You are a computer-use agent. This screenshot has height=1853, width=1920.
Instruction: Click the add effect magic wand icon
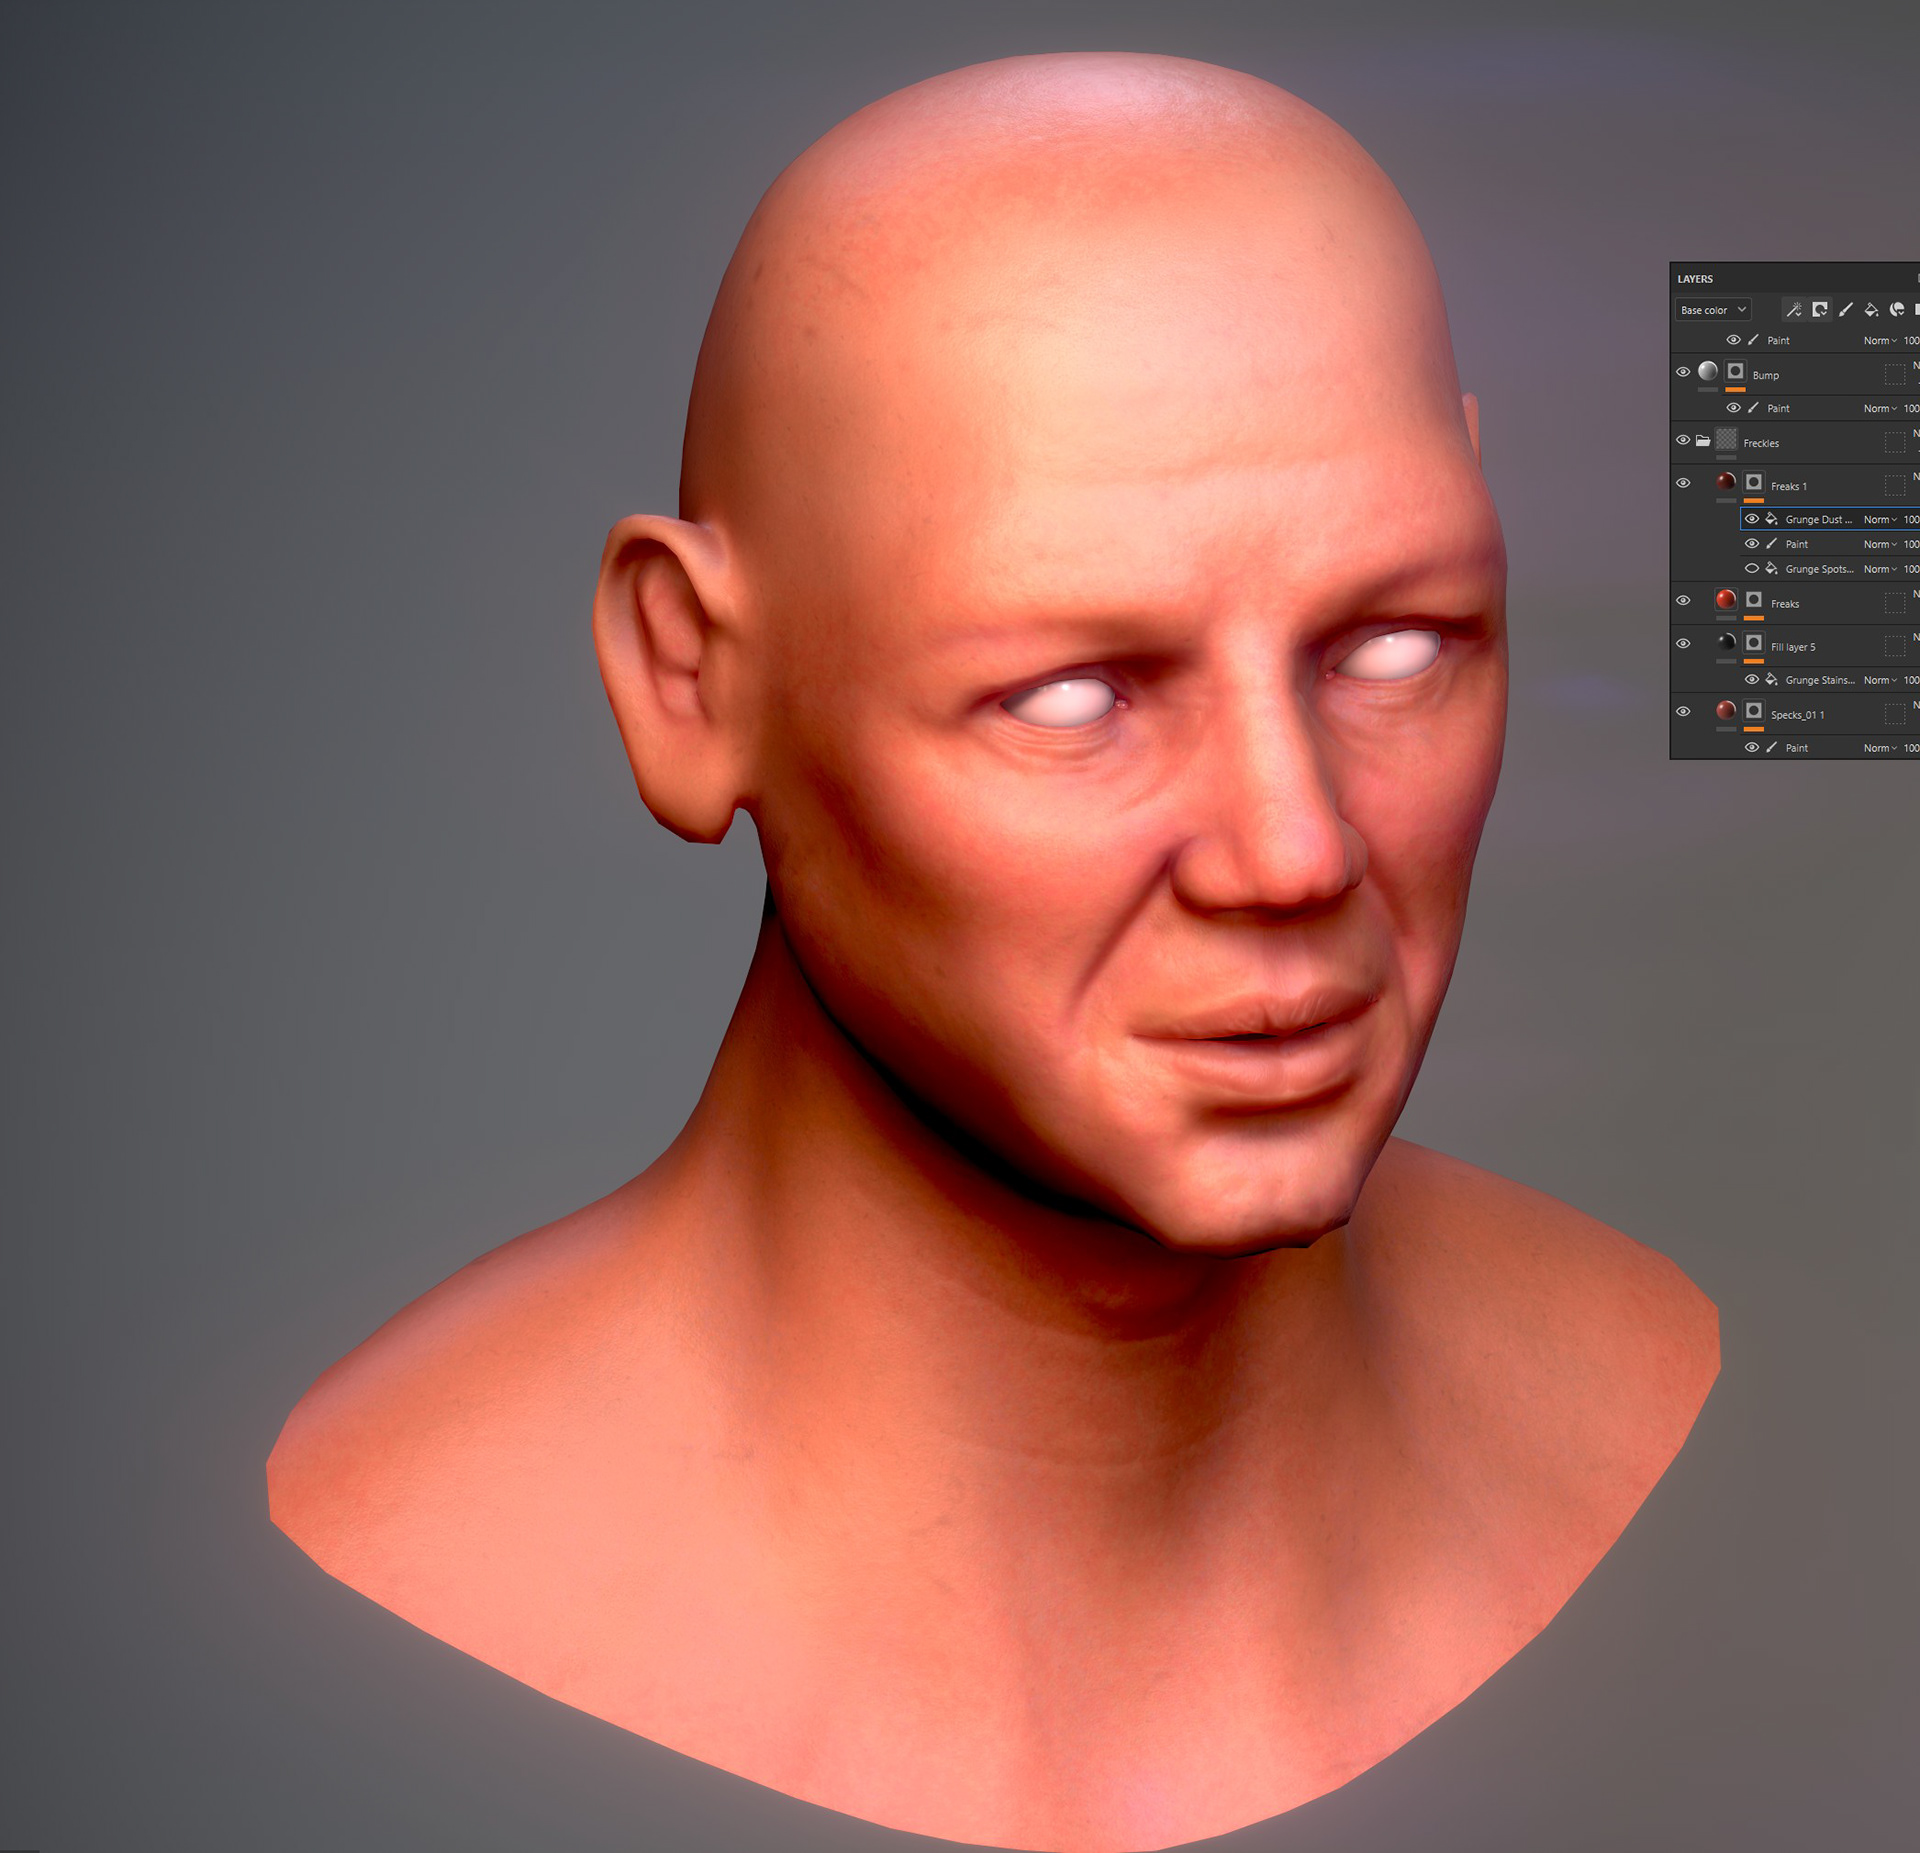(1794, 310)
